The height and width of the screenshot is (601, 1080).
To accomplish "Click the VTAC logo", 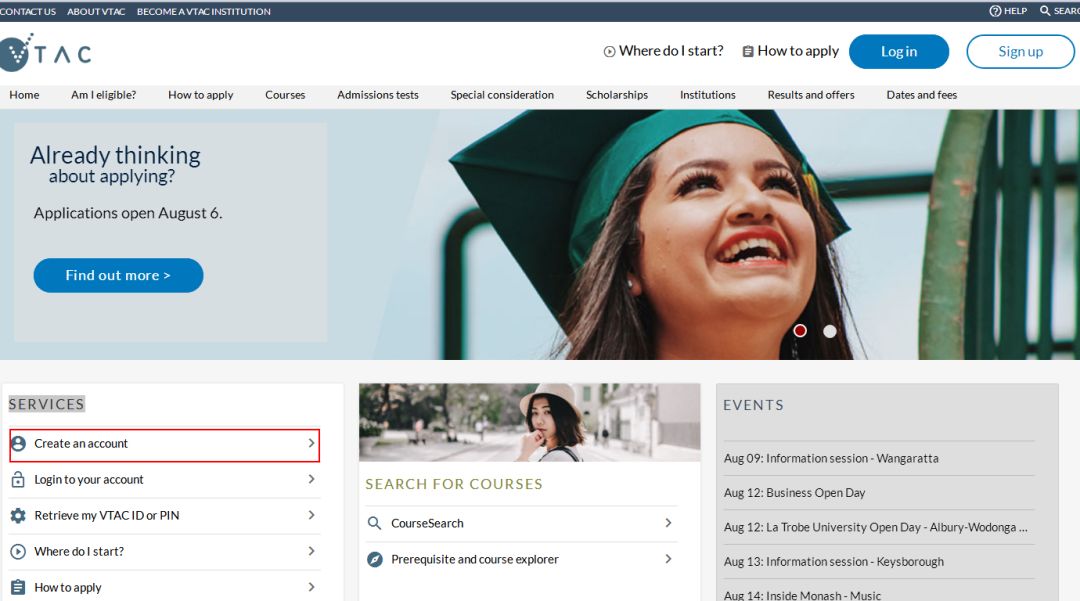I will [x=45, y=53].
